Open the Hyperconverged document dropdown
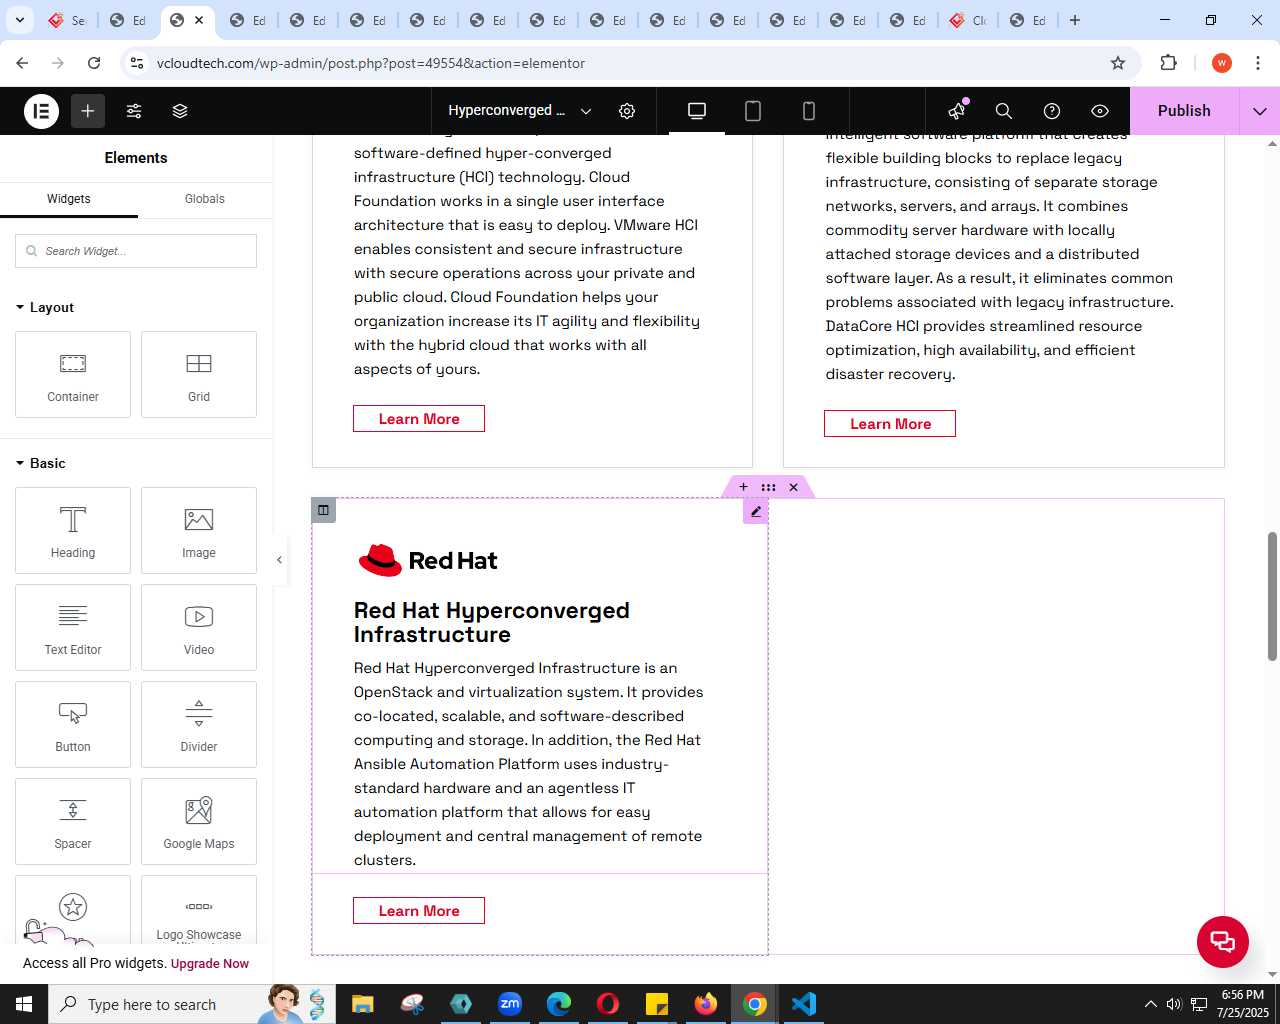 point(520,111)
